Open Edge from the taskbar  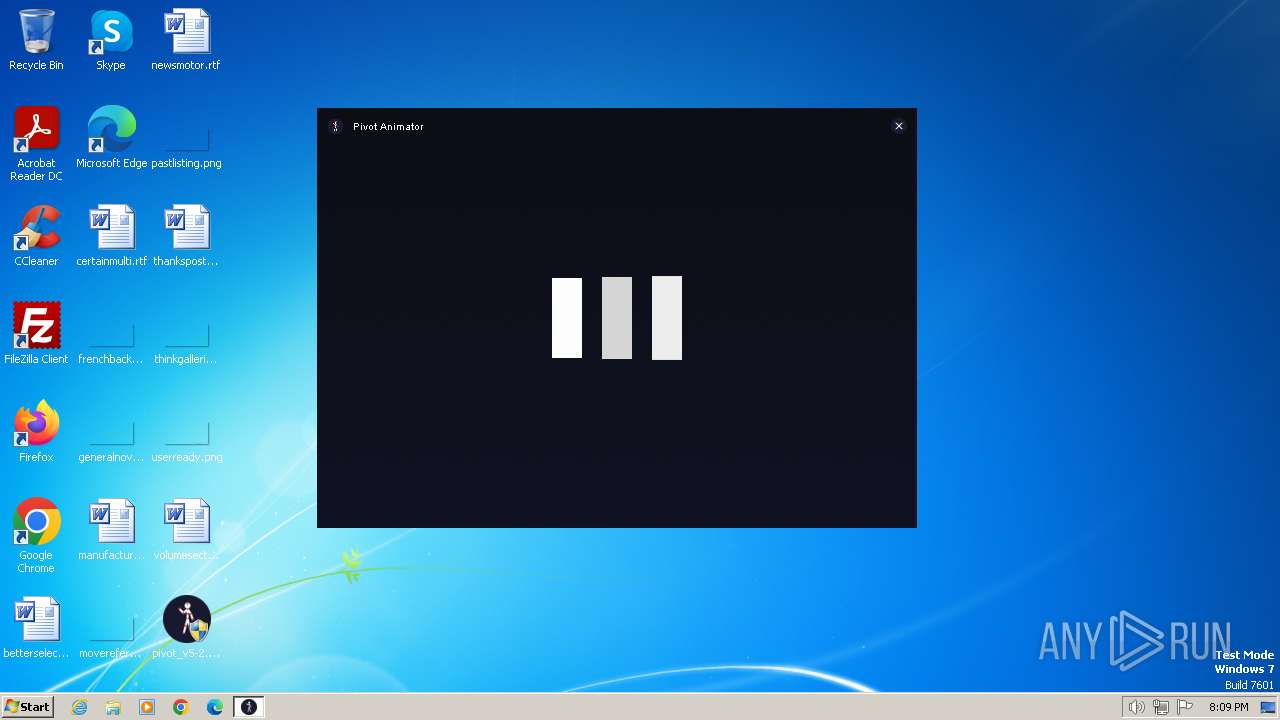(x=215, y=707)
